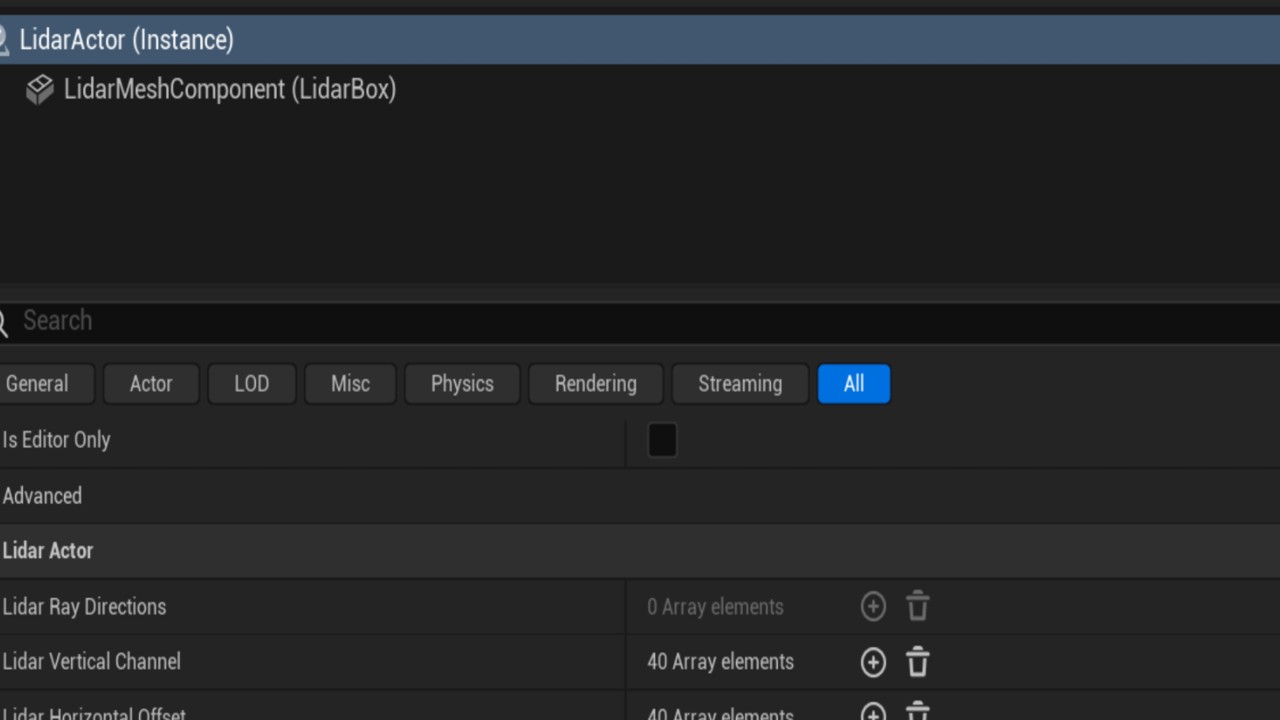
Task: Select the Rendering filter tab
Action: [x=595, y=384]
